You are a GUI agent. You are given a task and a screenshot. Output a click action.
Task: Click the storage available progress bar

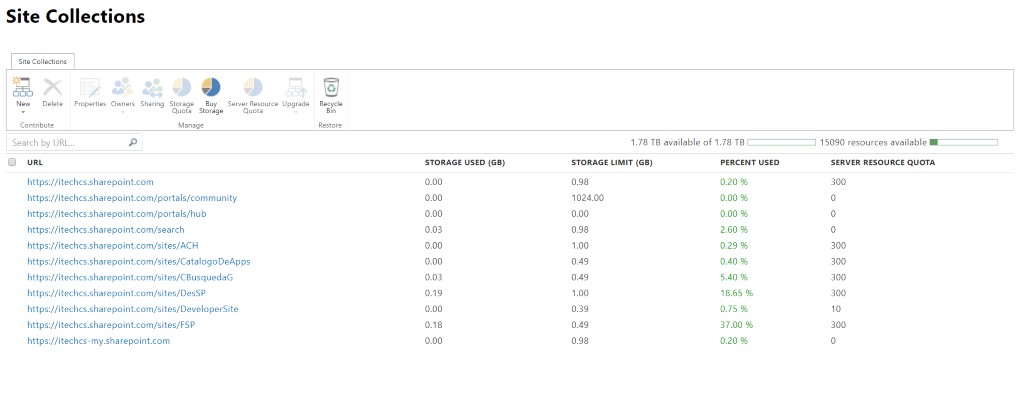point(782,142)
